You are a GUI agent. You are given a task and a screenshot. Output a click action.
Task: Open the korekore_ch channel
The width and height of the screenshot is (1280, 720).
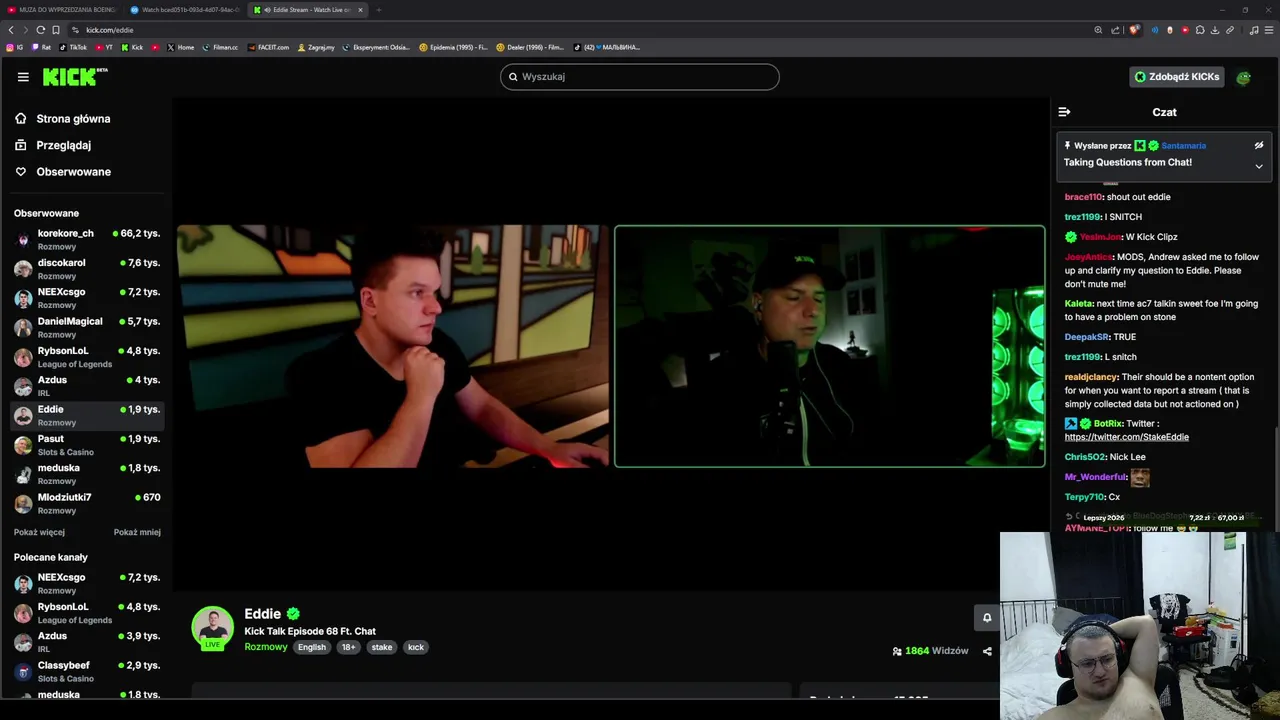click(x=88, y=239)
